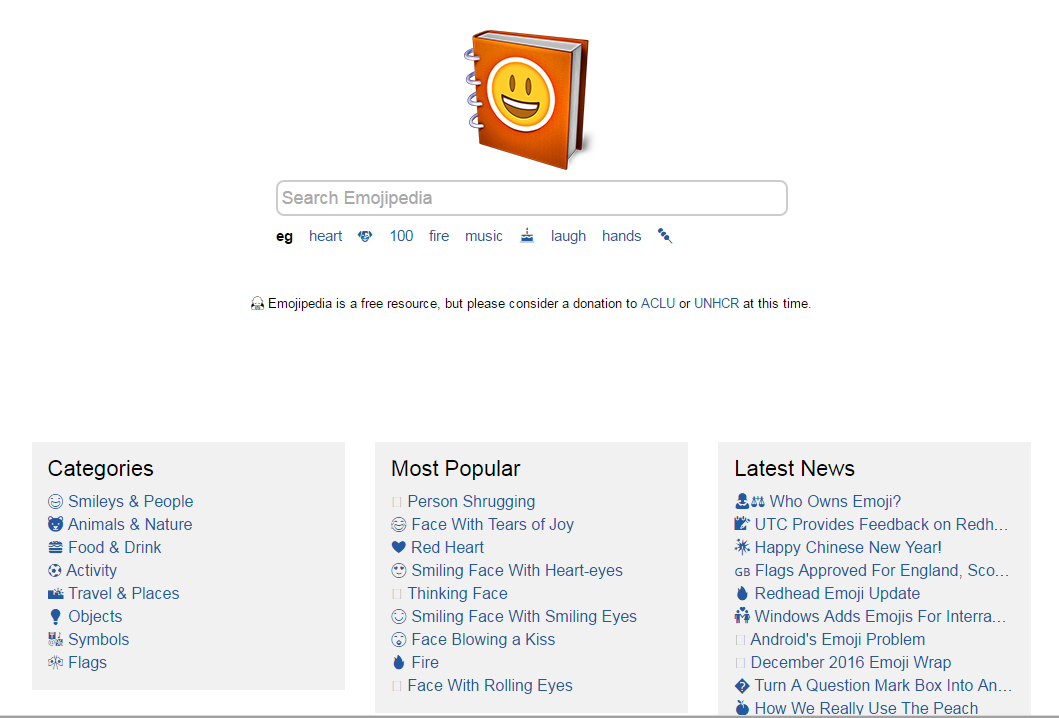Screen dimensions: 1059x718
Task: Open Face Blowing a Kiss page
Action: [483, 640]
